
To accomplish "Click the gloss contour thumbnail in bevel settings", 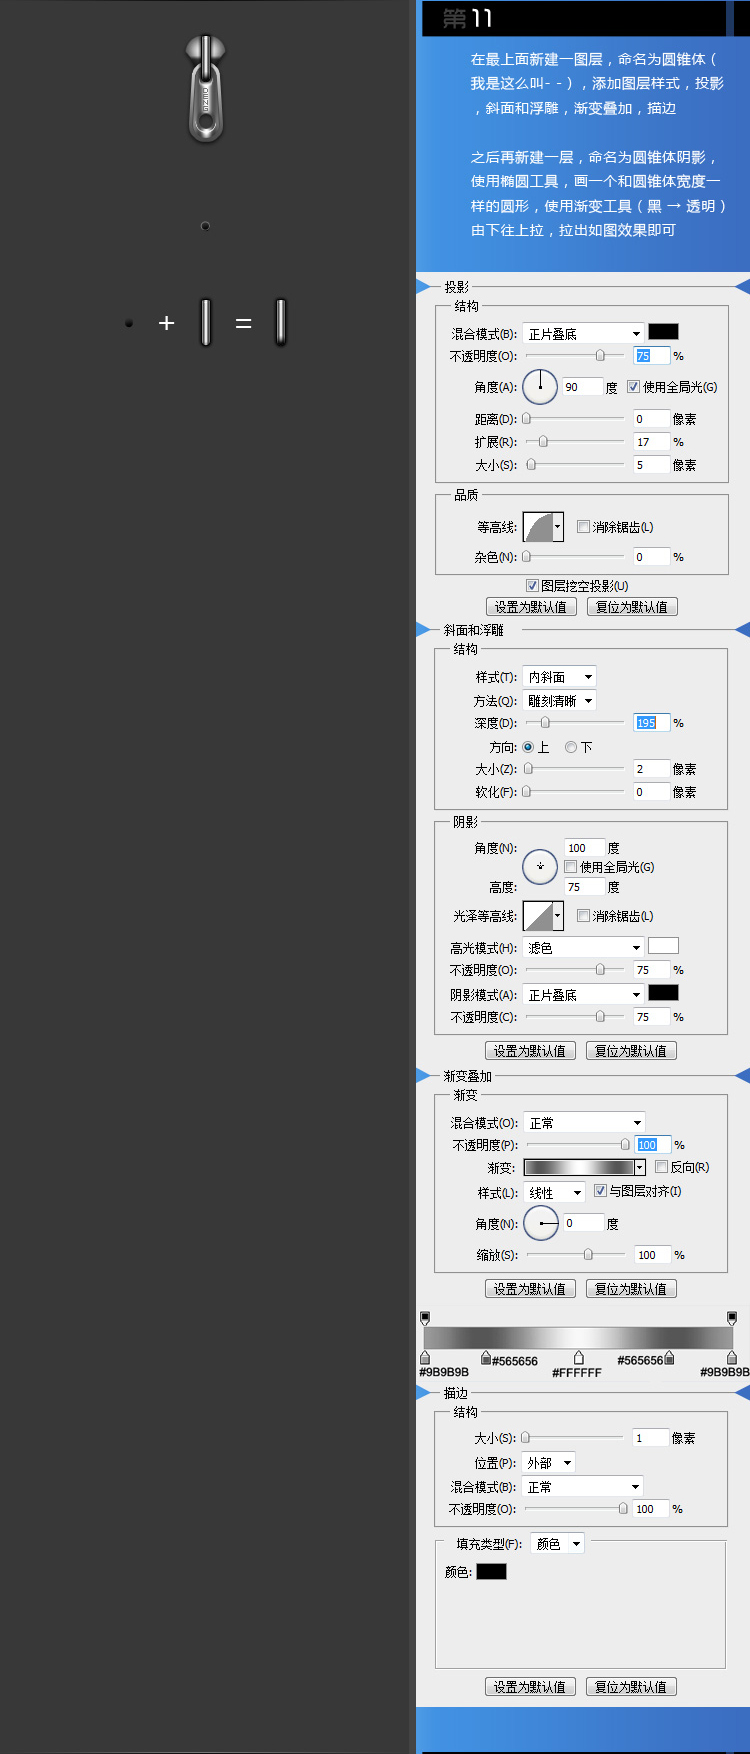I will pyautogui.click(x=538, y=916).
